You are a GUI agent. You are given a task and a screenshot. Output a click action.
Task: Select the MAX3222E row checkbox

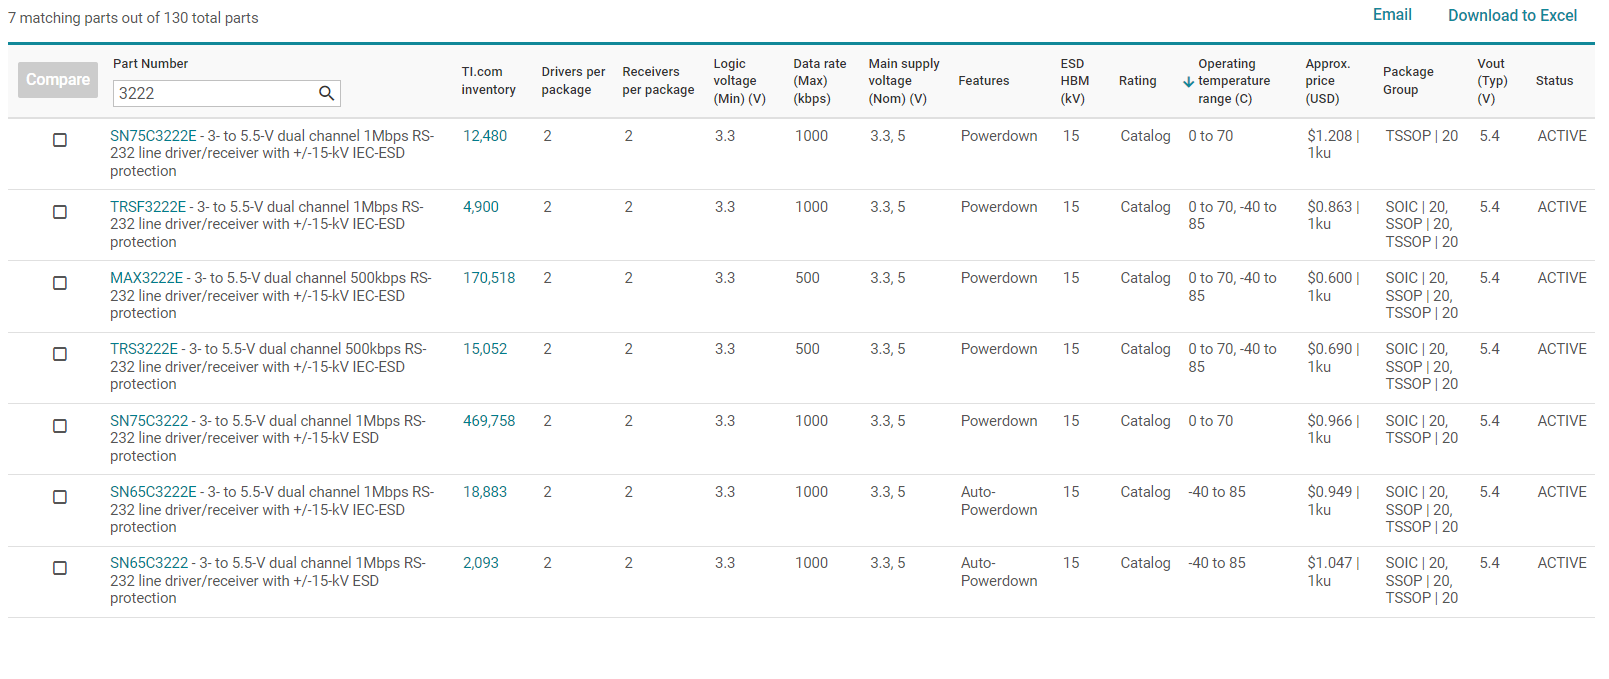[60, 283]
